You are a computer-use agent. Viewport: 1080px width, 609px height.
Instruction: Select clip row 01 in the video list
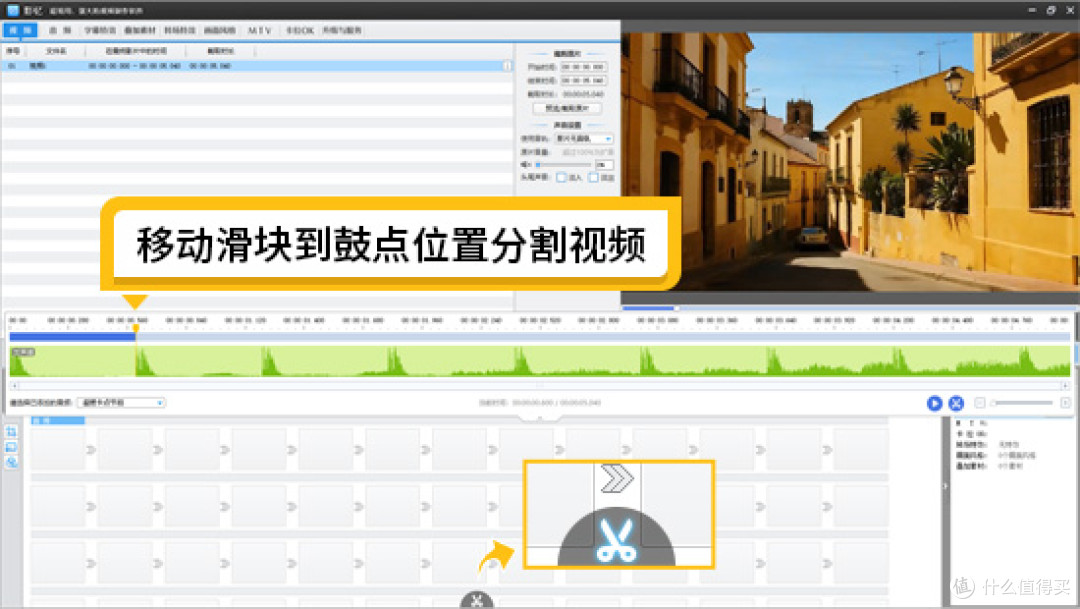(x=256, y=66)
